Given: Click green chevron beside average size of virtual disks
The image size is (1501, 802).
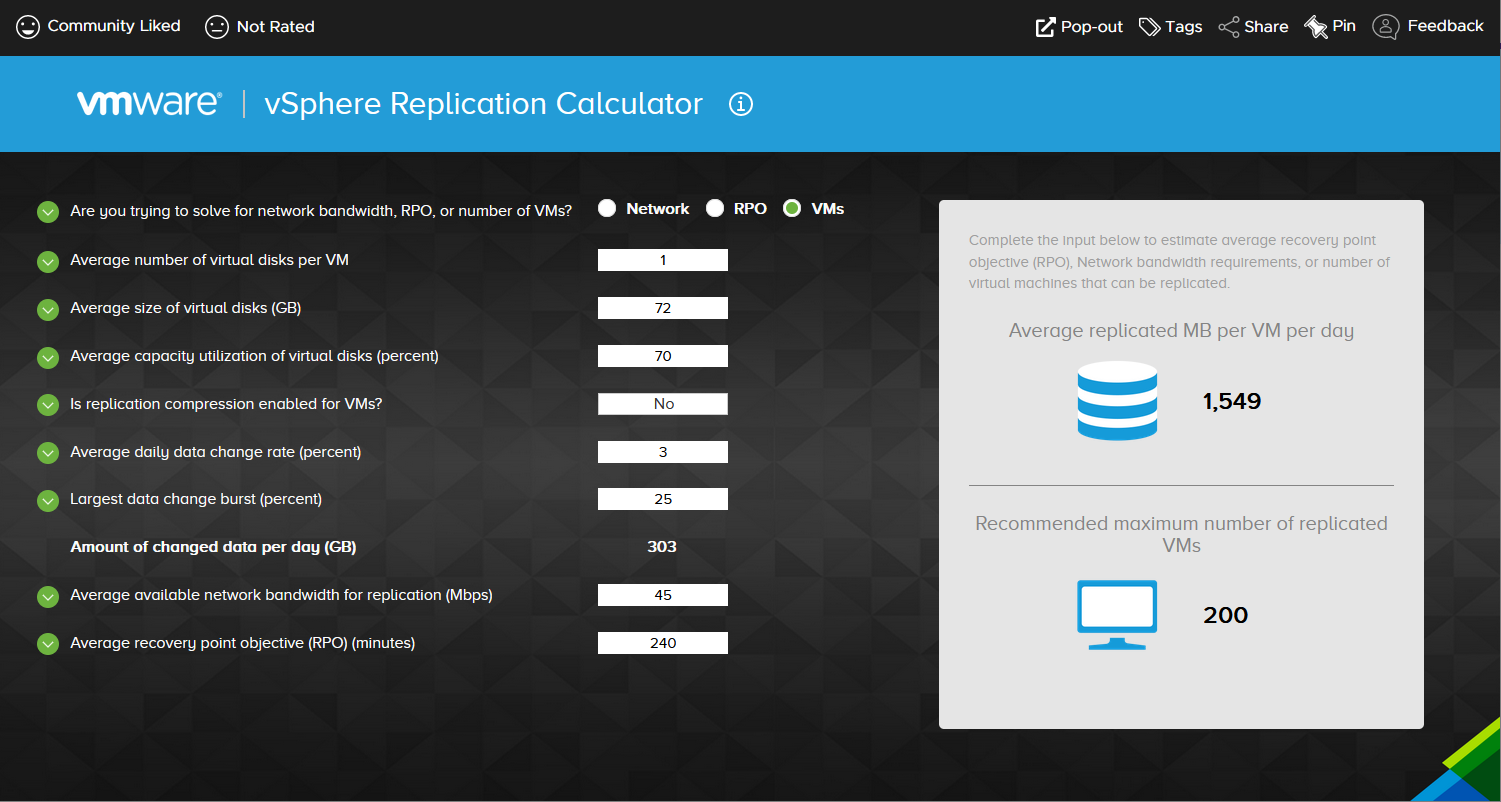Looking at the screenshot, I should coord(48,309).
